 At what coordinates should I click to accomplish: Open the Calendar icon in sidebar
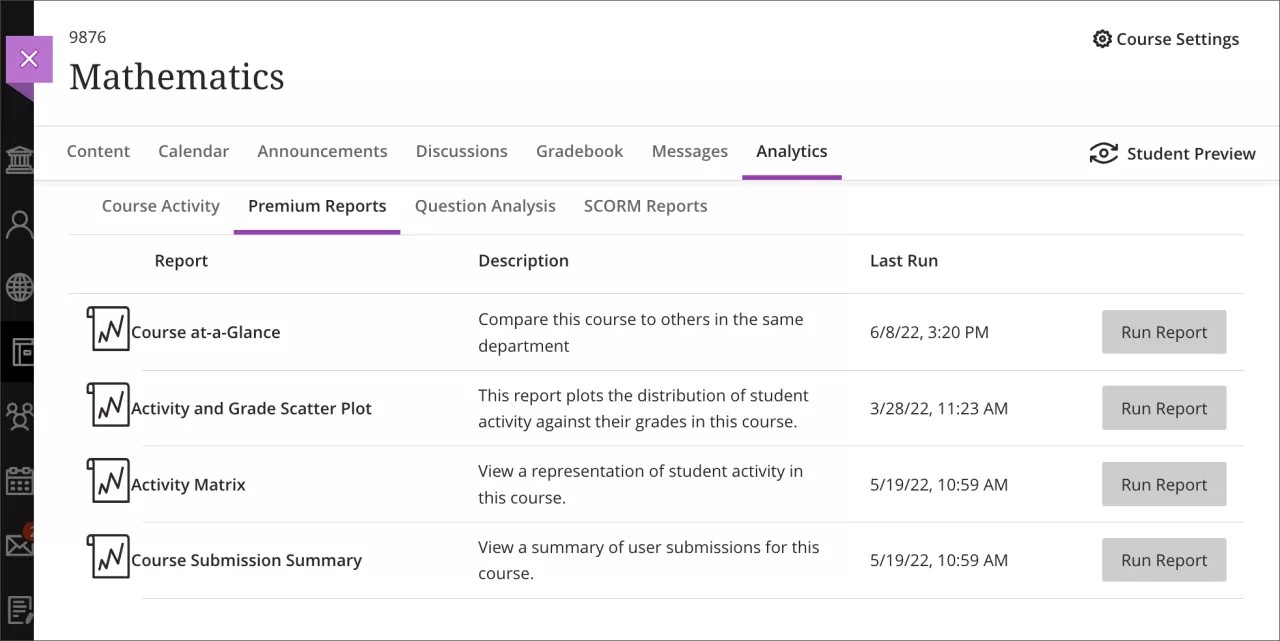pyautogui.click(x=19, y=481)
